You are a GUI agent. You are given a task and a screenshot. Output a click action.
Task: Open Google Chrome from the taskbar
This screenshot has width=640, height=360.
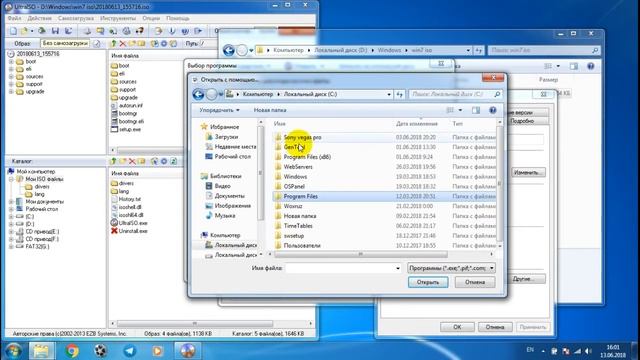pyautogui.click(x=72, y=351)
